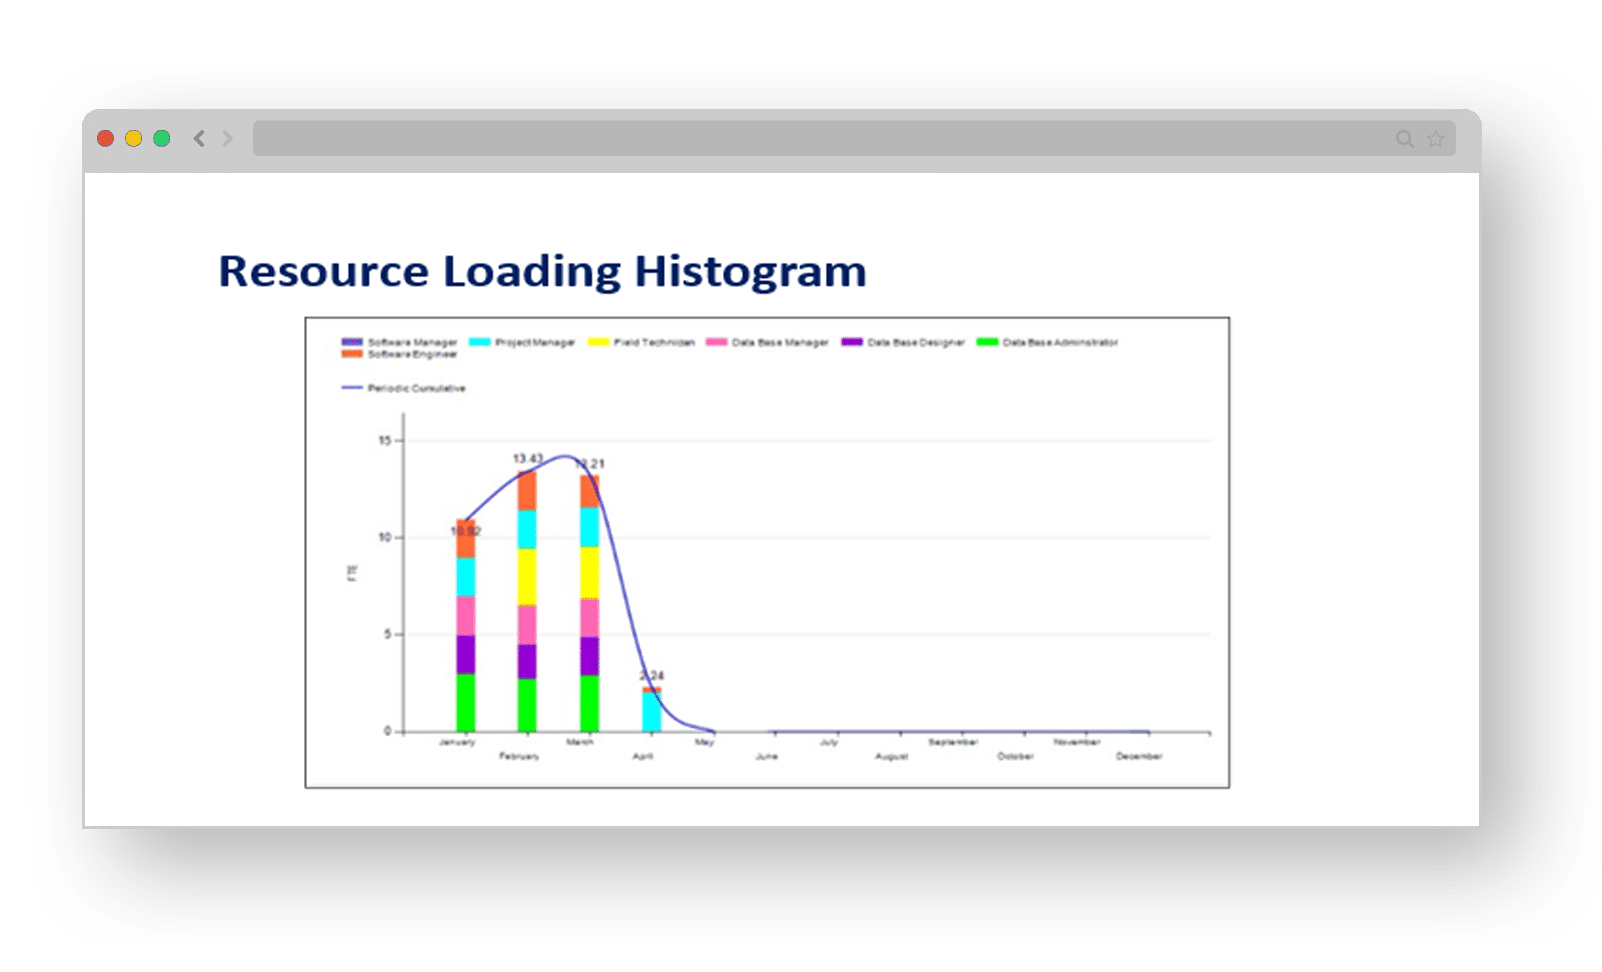Screen dimensions: 1602x972
Task: Click the yellow minimize window dot
Action: click(133, 138)
